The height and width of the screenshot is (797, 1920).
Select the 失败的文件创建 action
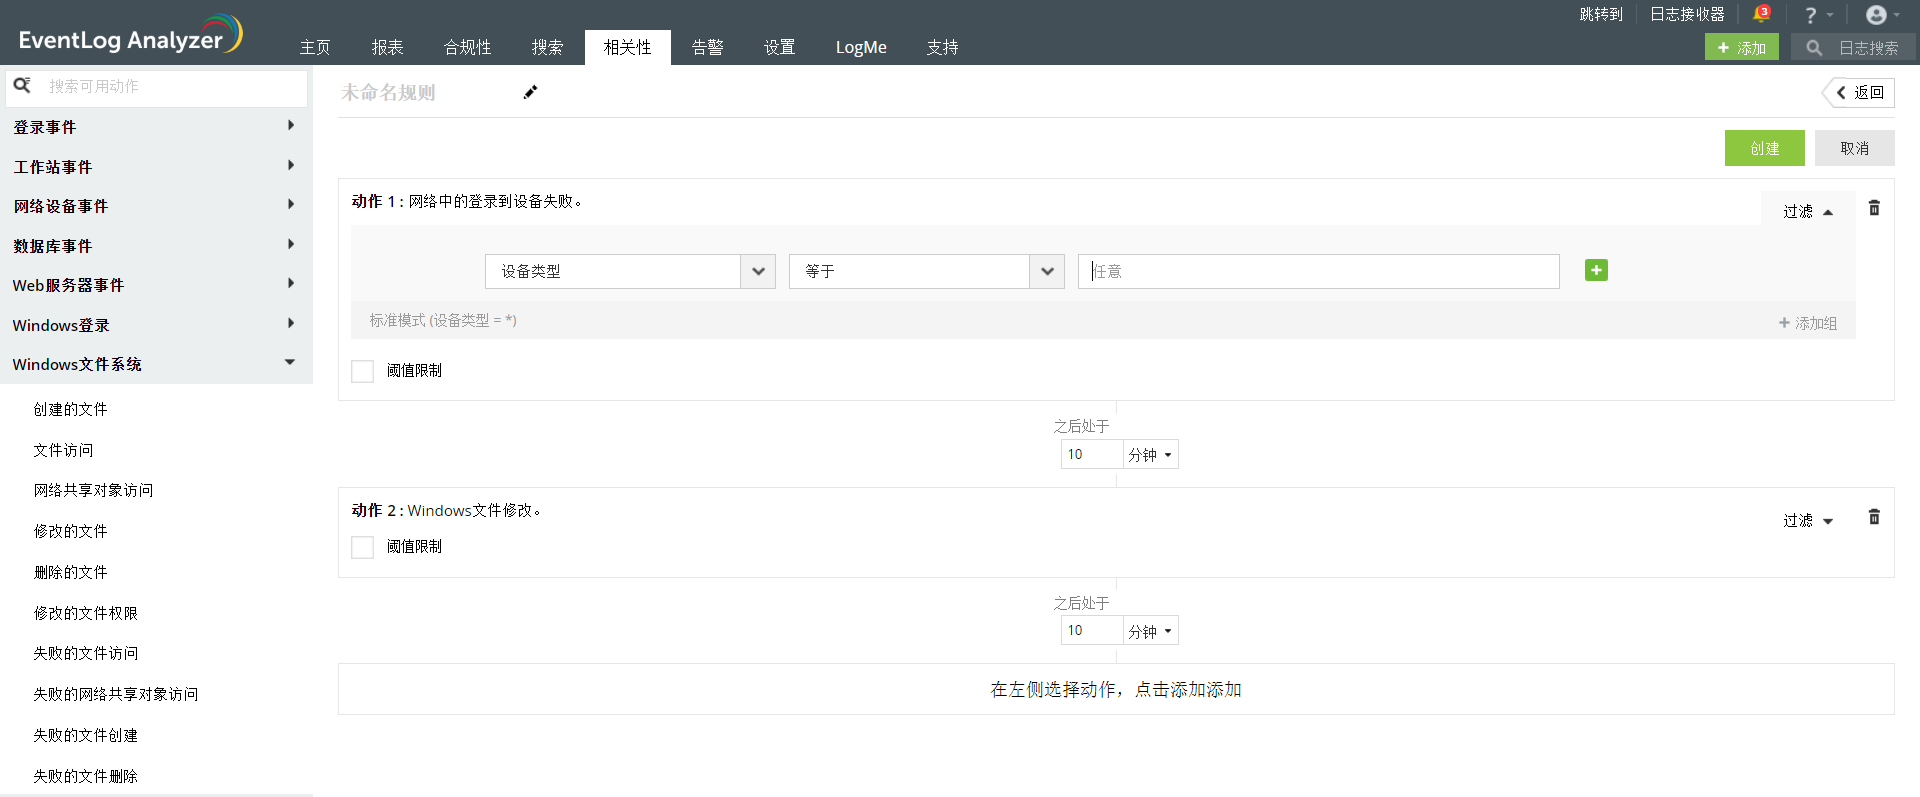point(85,735)
